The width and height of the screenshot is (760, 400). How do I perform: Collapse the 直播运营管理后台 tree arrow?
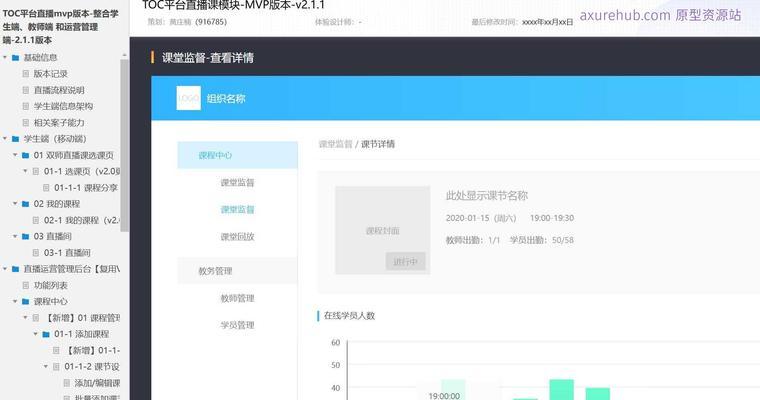(5, 269)
